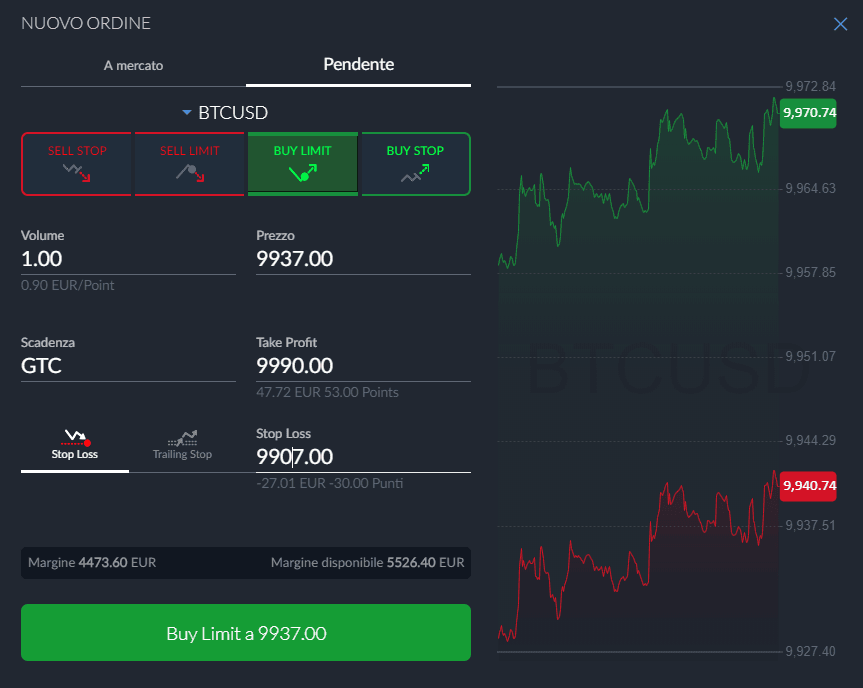
Task: Click the NUOVO ORDINE title
Action: pos(86,23)
